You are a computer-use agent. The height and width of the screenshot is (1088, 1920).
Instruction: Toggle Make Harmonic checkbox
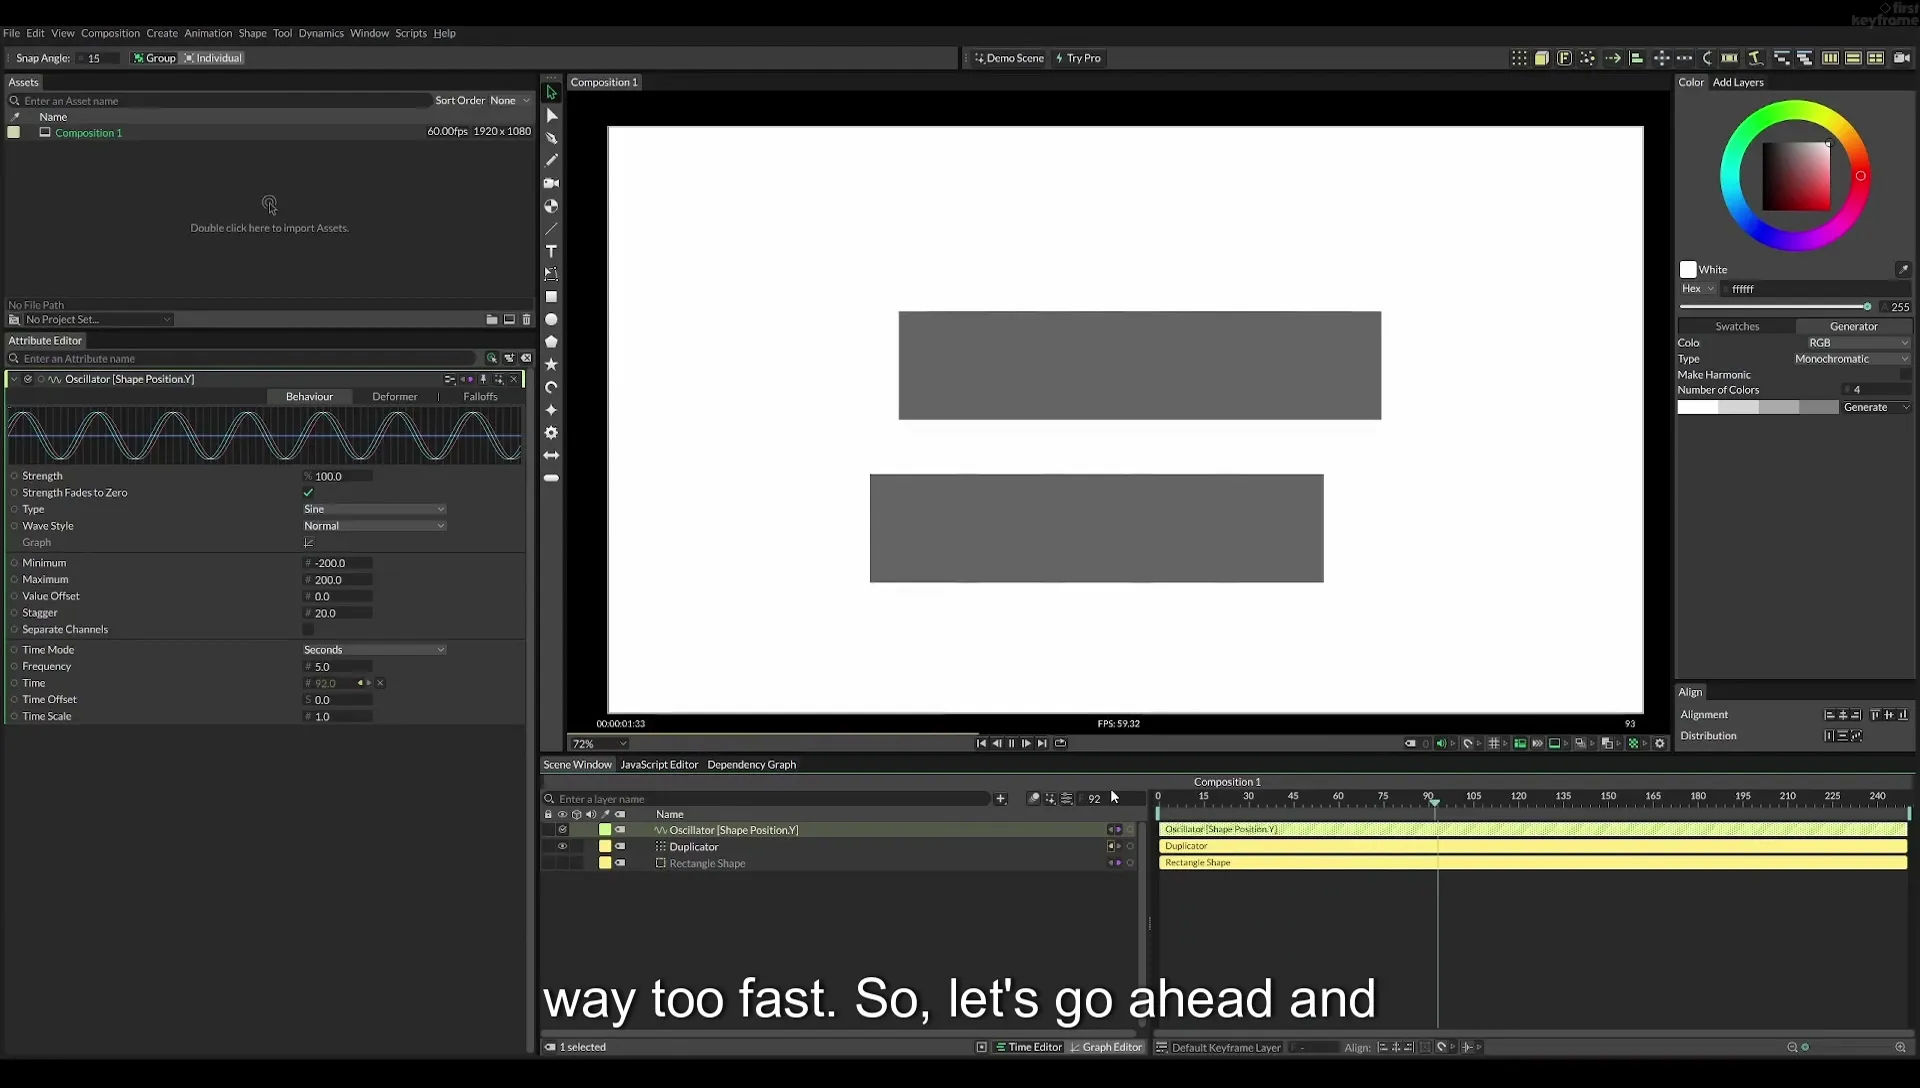coord(1904,375)
